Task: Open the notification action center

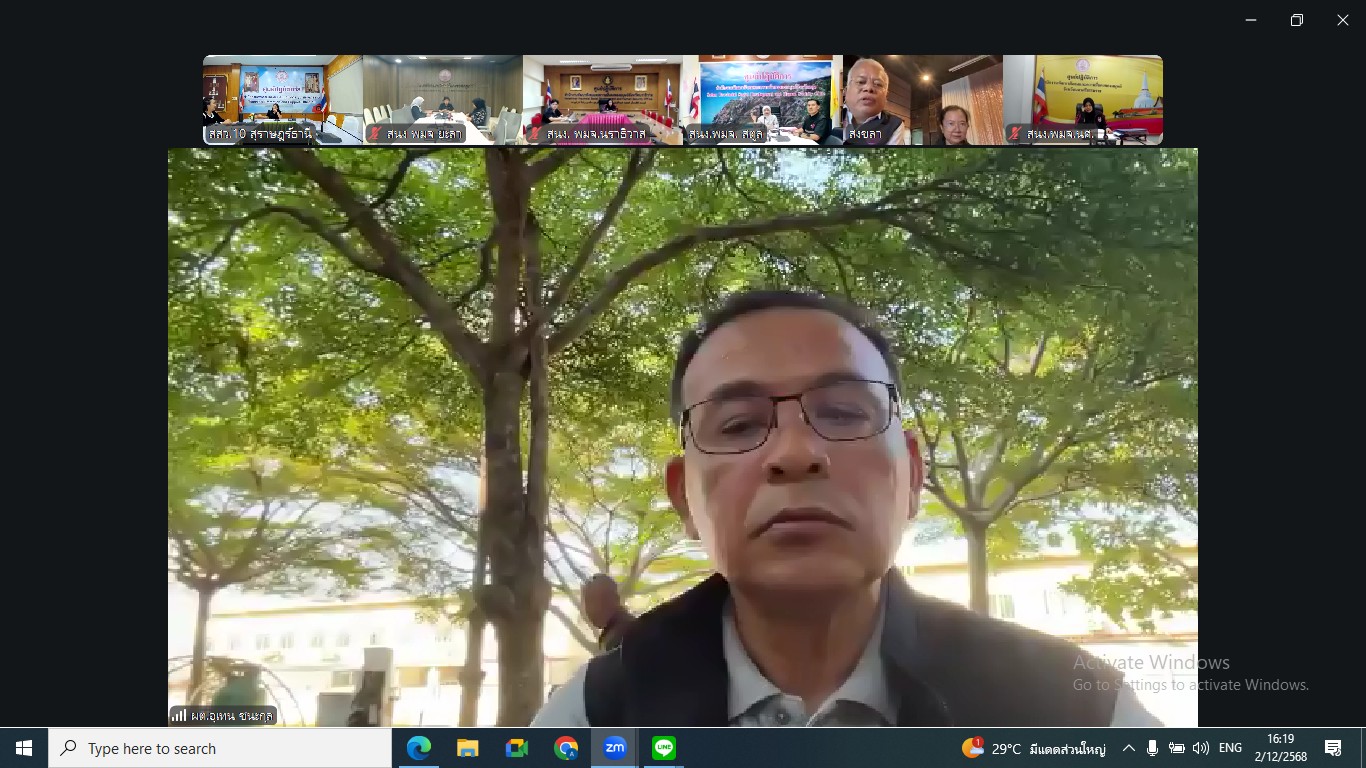Action: tap(1333, 748)
